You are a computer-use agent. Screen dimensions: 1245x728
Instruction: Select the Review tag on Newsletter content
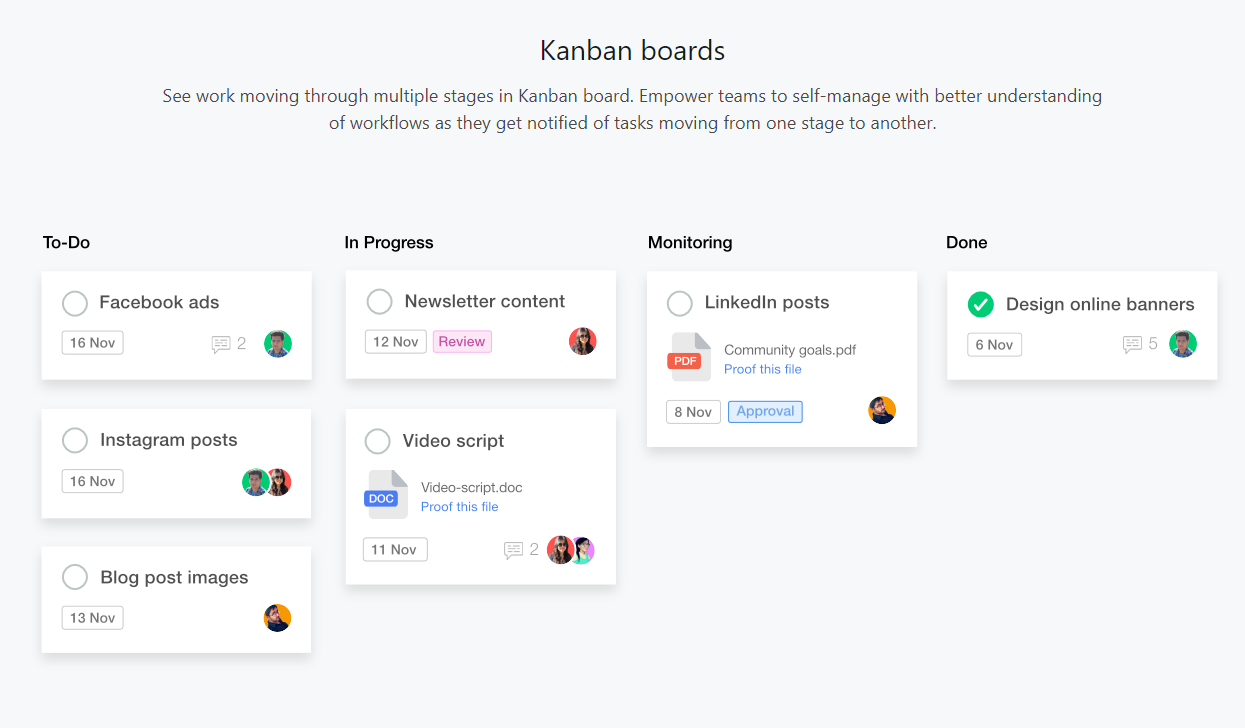point(462,341)
